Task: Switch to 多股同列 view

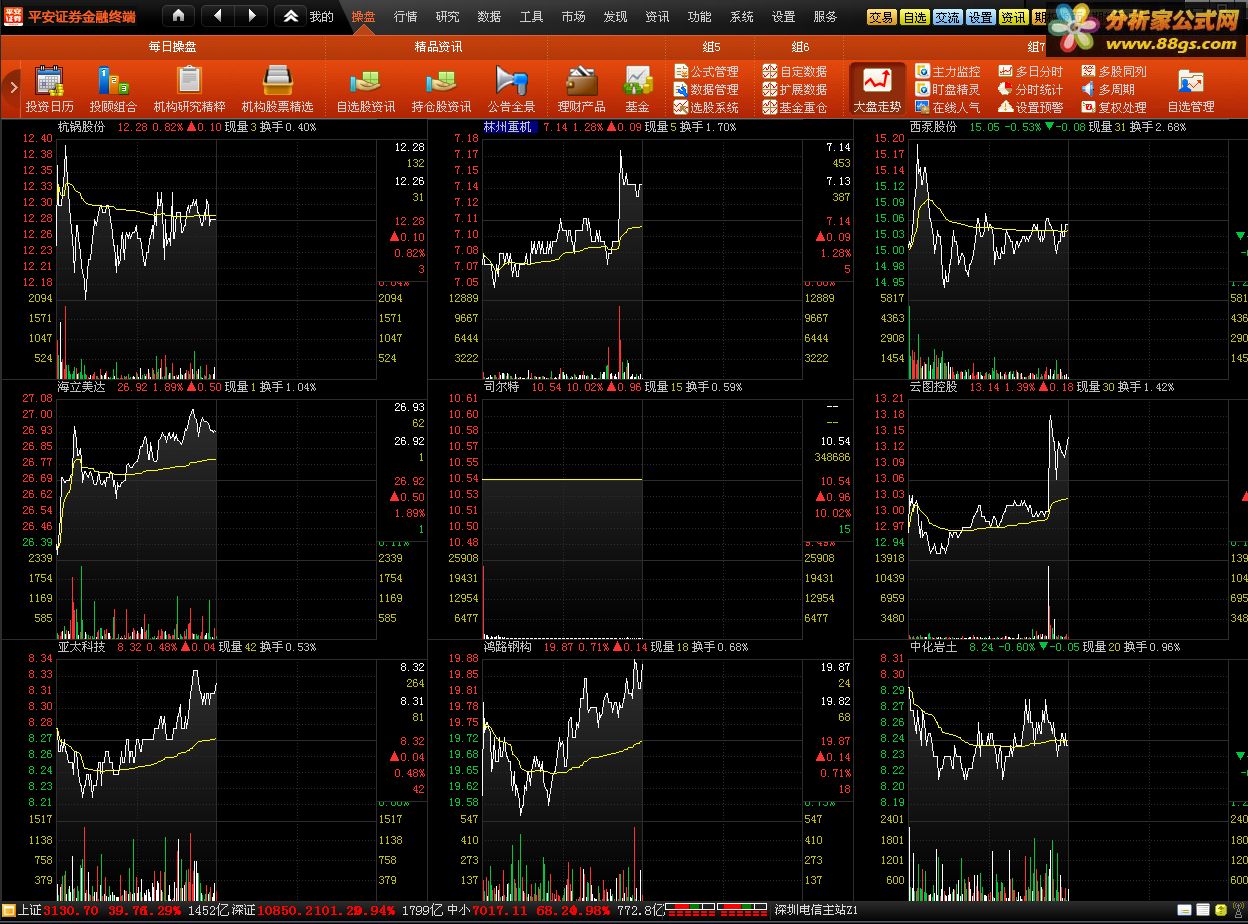Action: coord(1114,71)
